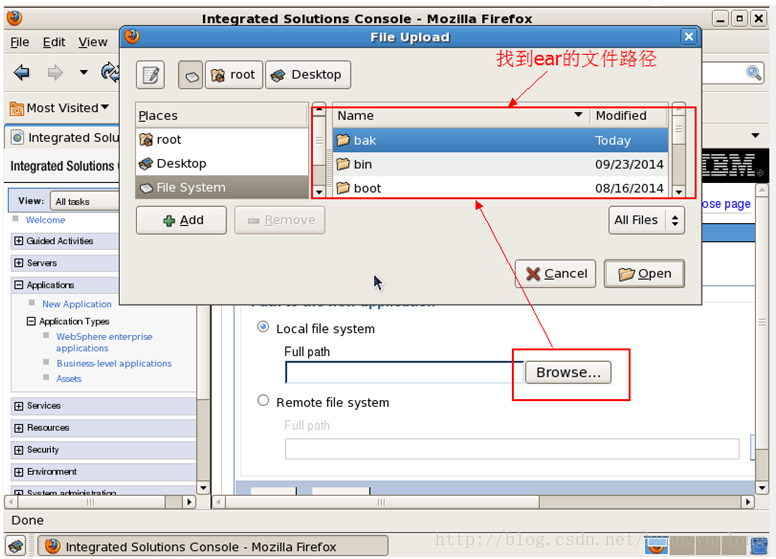776x559 pixels.
Task: Open the Assets link
Action: point(68,379)
